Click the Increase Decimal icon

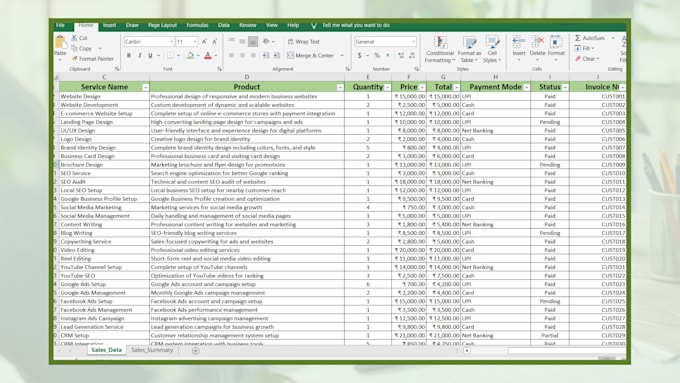click(401, 56)
